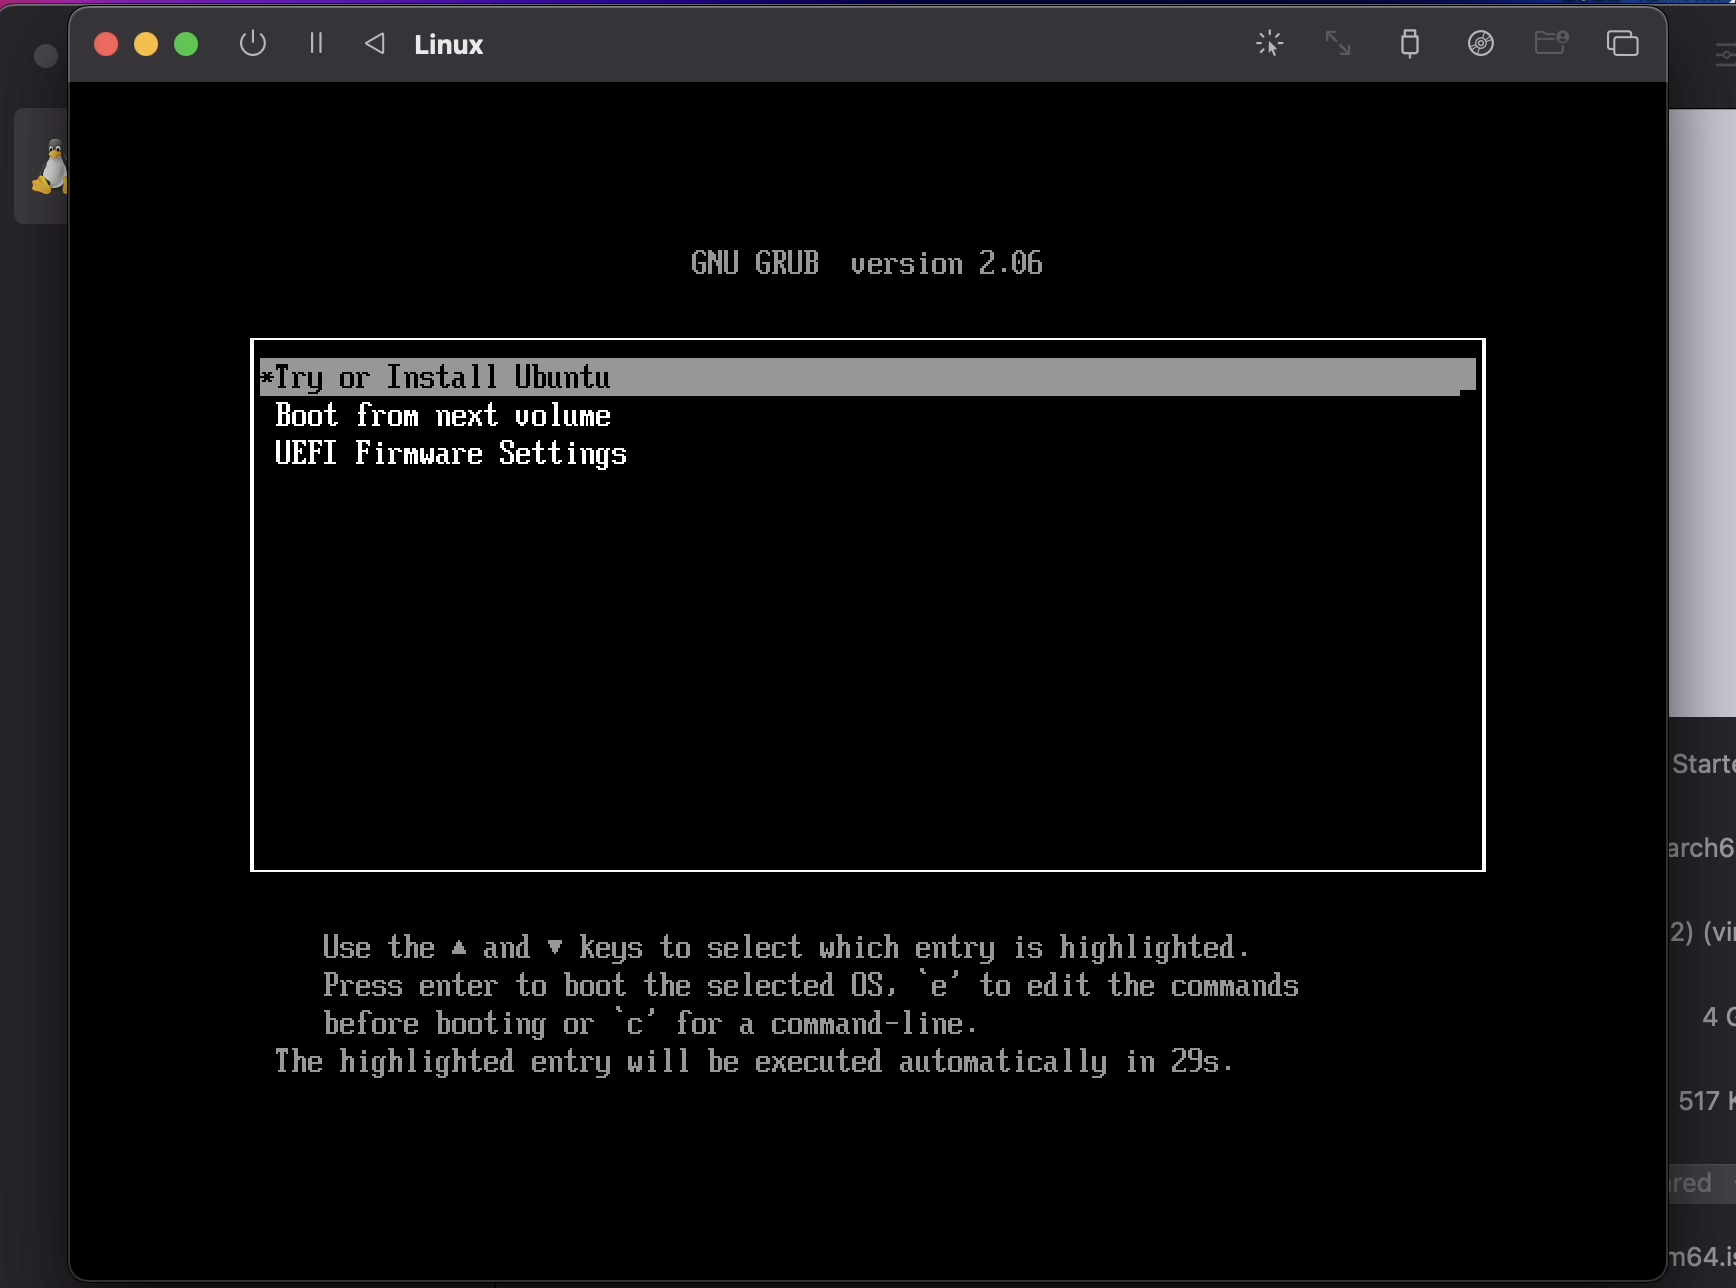Select the Linux penguin icon in sidebar

(x=48, y=167)
